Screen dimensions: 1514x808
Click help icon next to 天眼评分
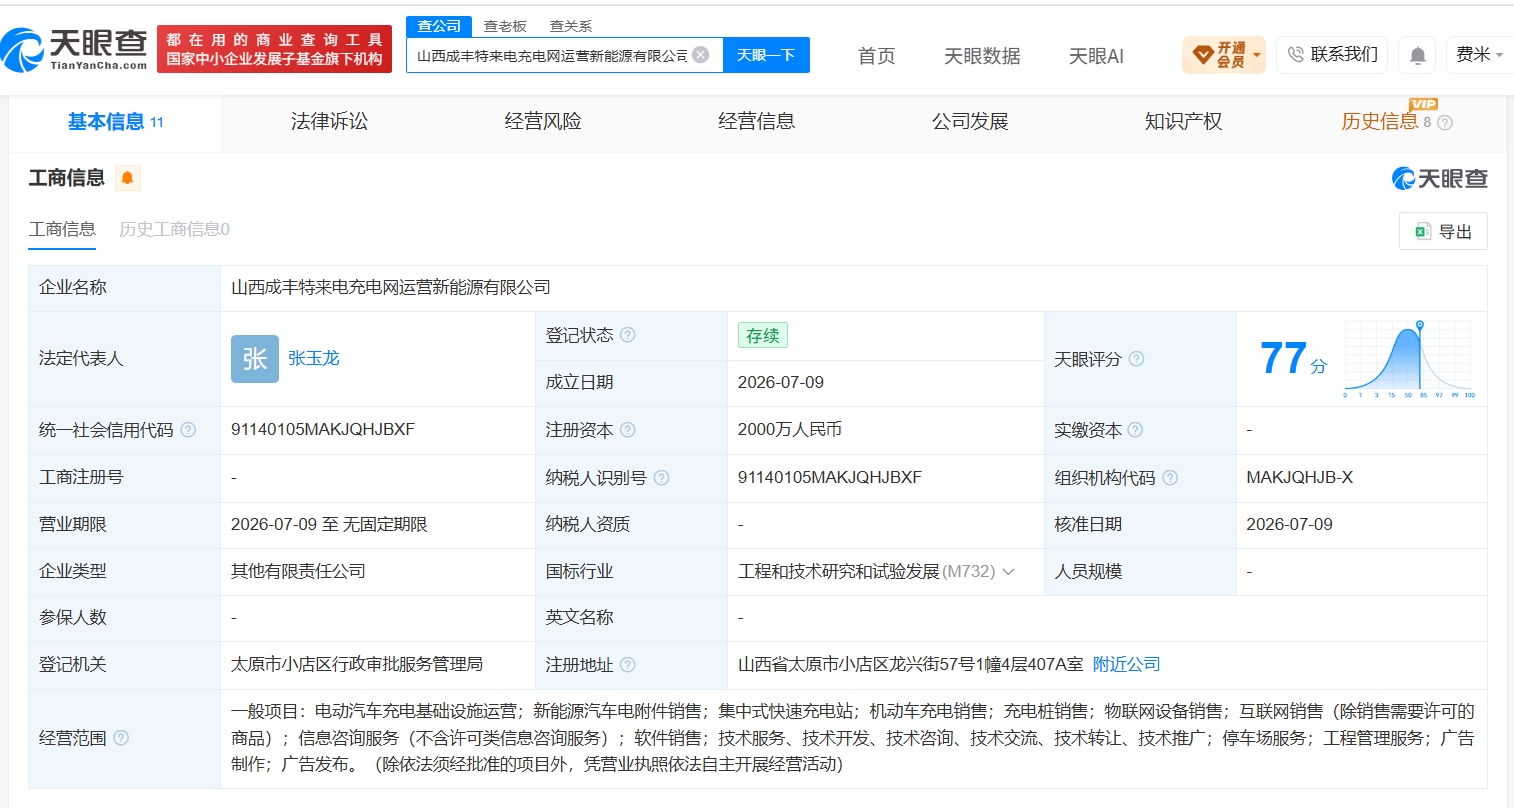pyautogui.click(x=1136, y=359)
